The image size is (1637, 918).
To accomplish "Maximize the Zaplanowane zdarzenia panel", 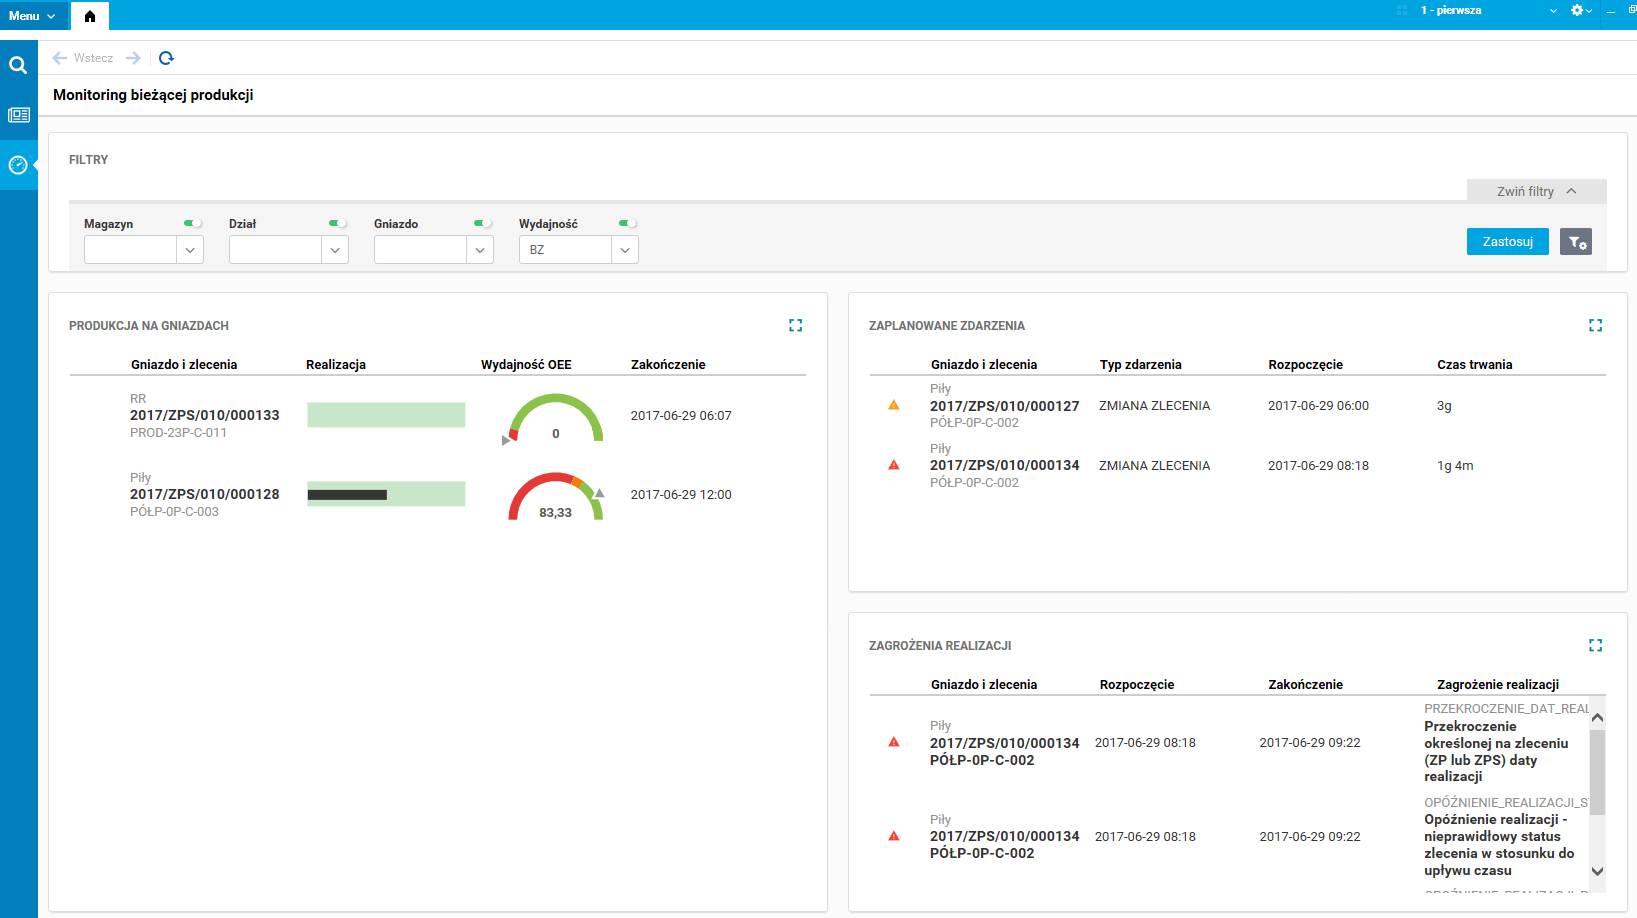I will coord(1595,325).
